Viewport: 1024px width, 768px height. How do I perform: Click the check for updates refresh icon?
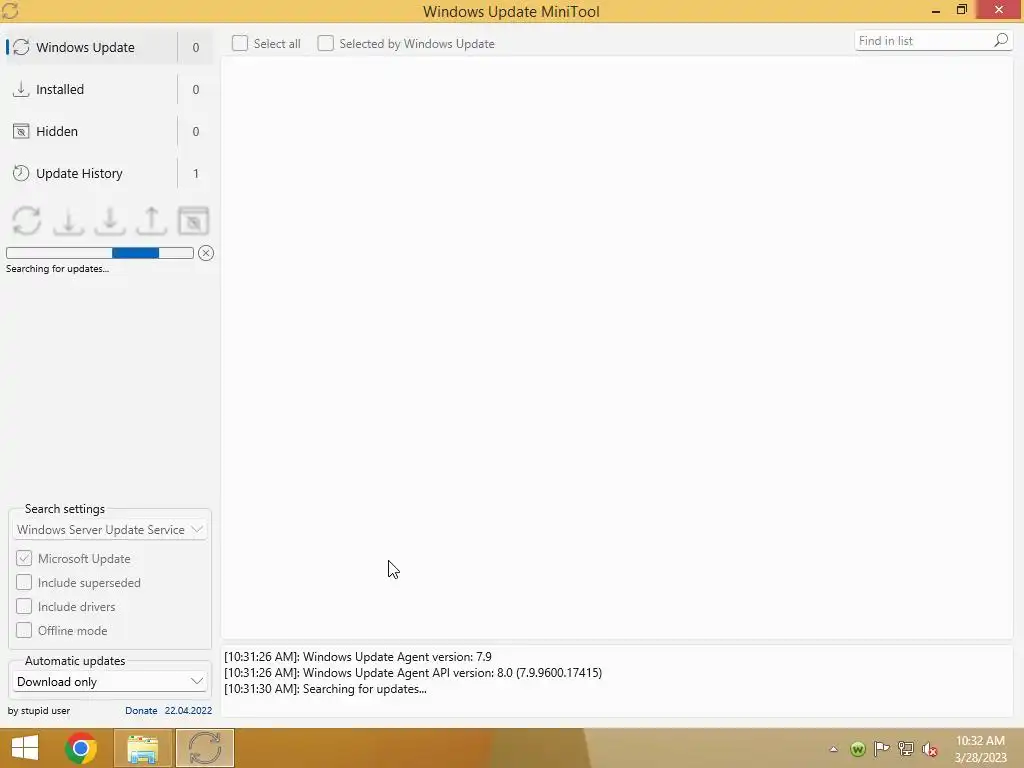[x=27, y=221]
